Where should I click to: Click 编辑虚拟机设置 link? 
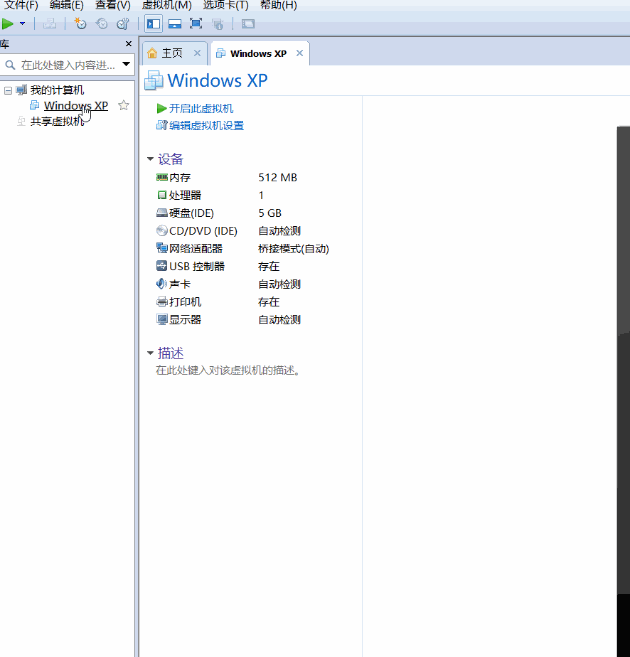pyautogui.click(x=207, y=125)
